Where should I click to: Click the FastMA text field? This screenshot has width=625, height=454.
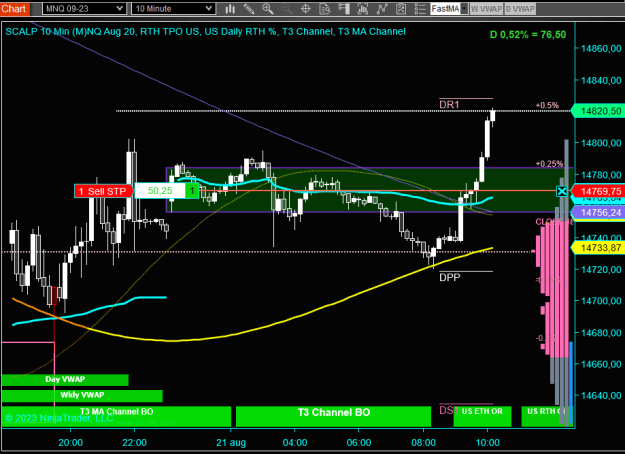[x=445, y=9]
